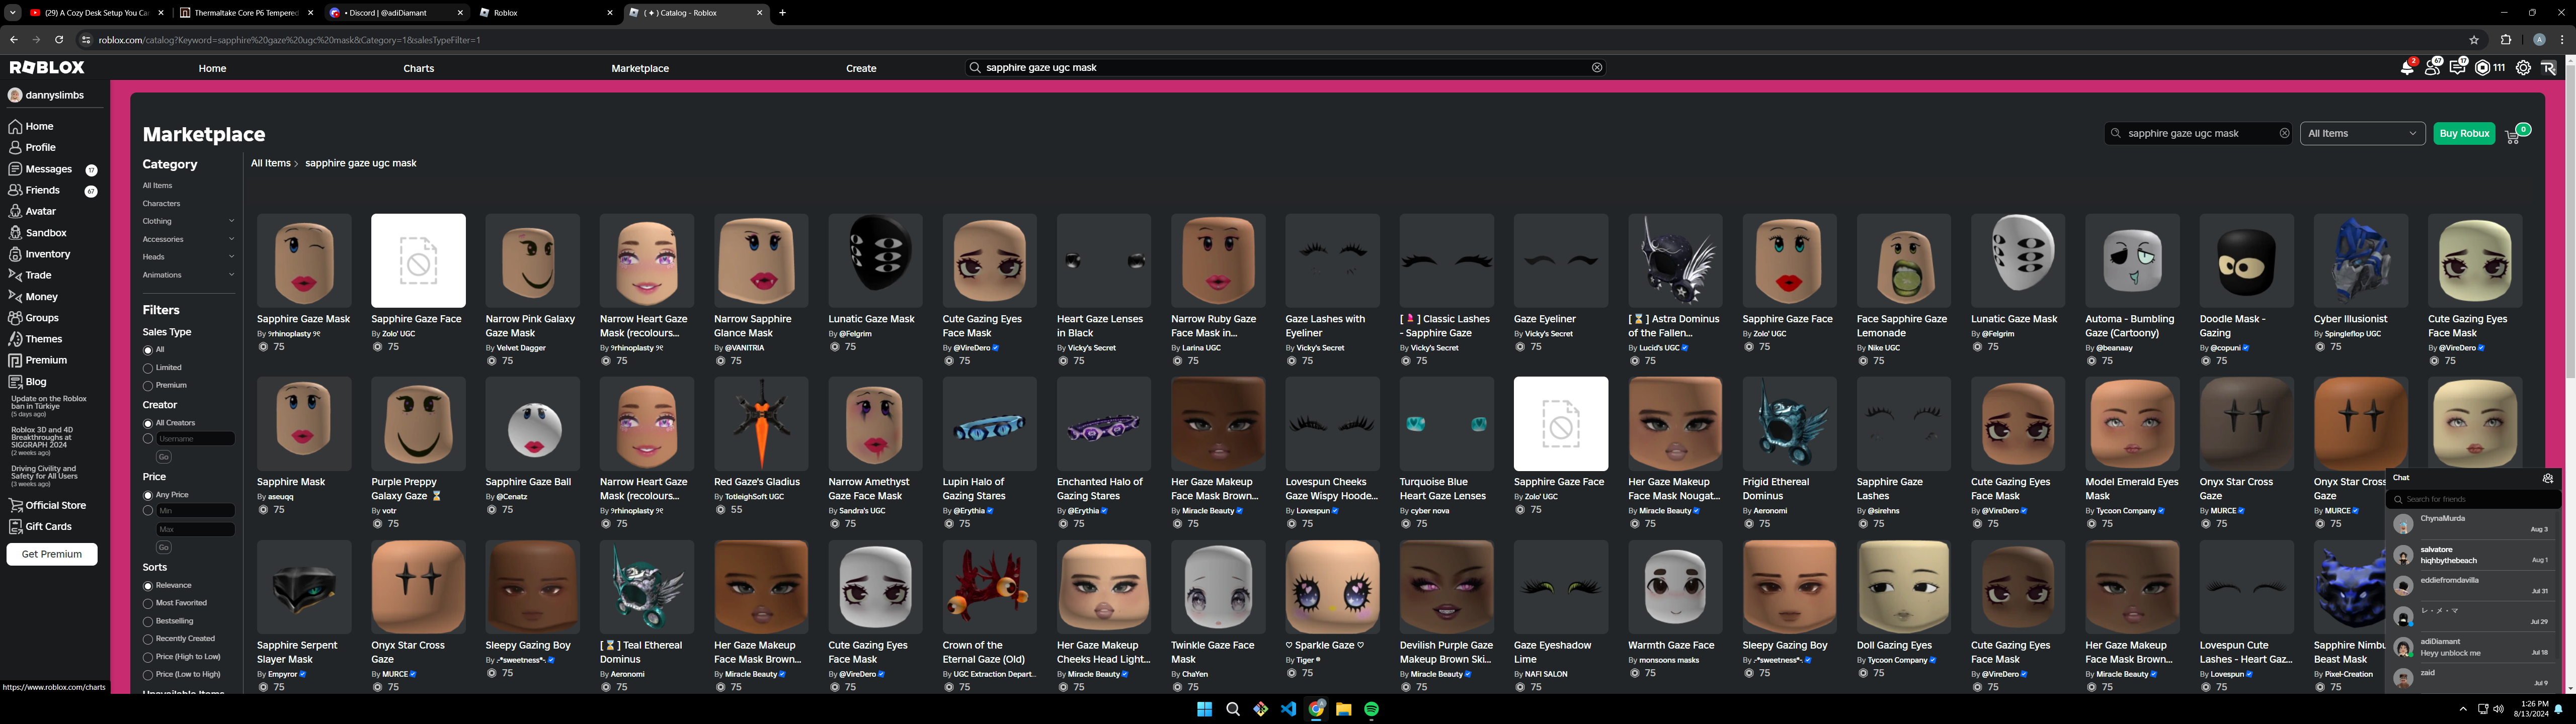This screenshot has width=2576, height=724.
Task: Go to Charts in top navigation
Action: click(418, 68)
